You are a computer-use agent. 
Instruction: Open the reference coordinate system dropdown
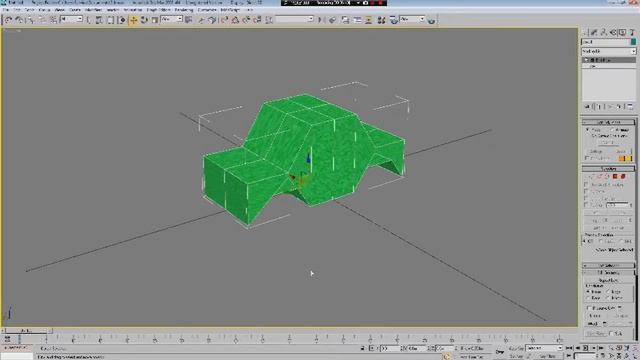171,19
